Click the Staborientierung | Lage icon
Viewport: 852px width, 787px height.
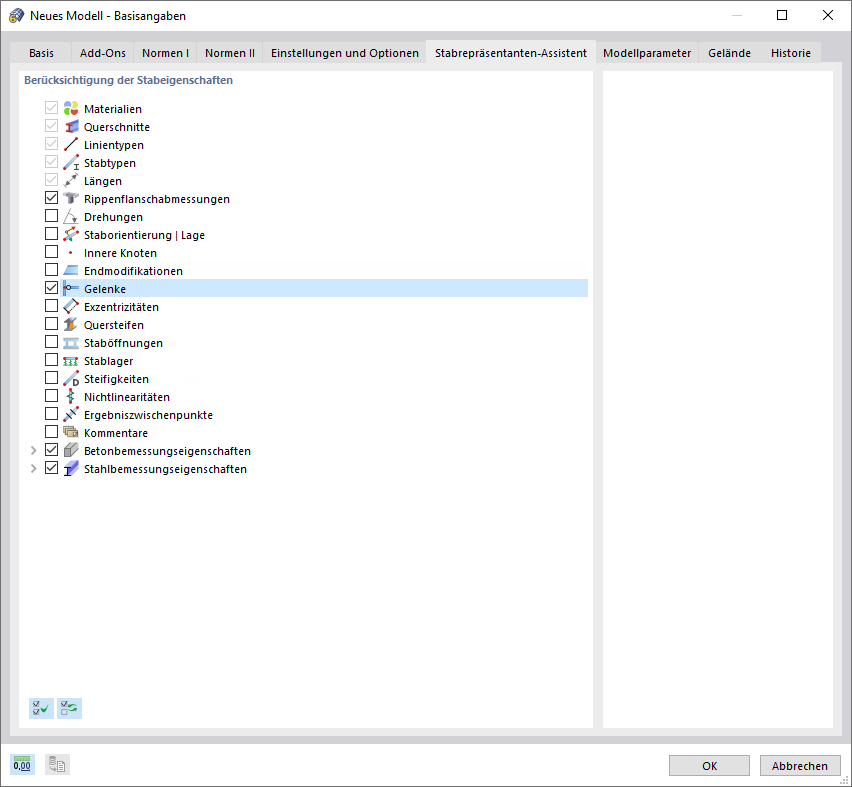point(71,234)
